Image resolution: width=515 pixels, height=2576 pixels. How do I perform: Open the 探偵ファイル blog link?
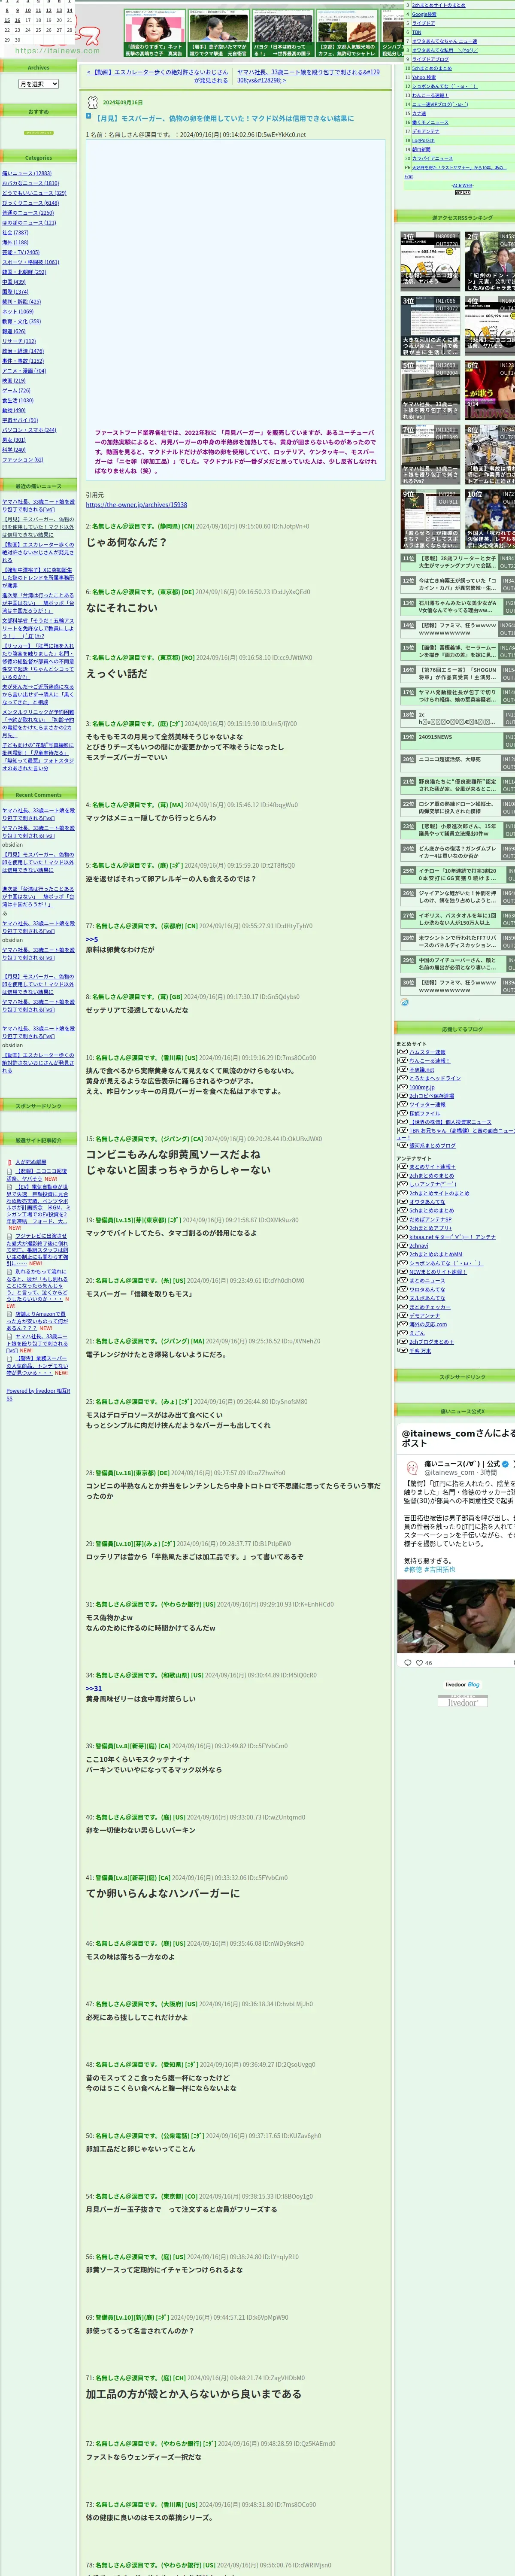coord(424,1113)
